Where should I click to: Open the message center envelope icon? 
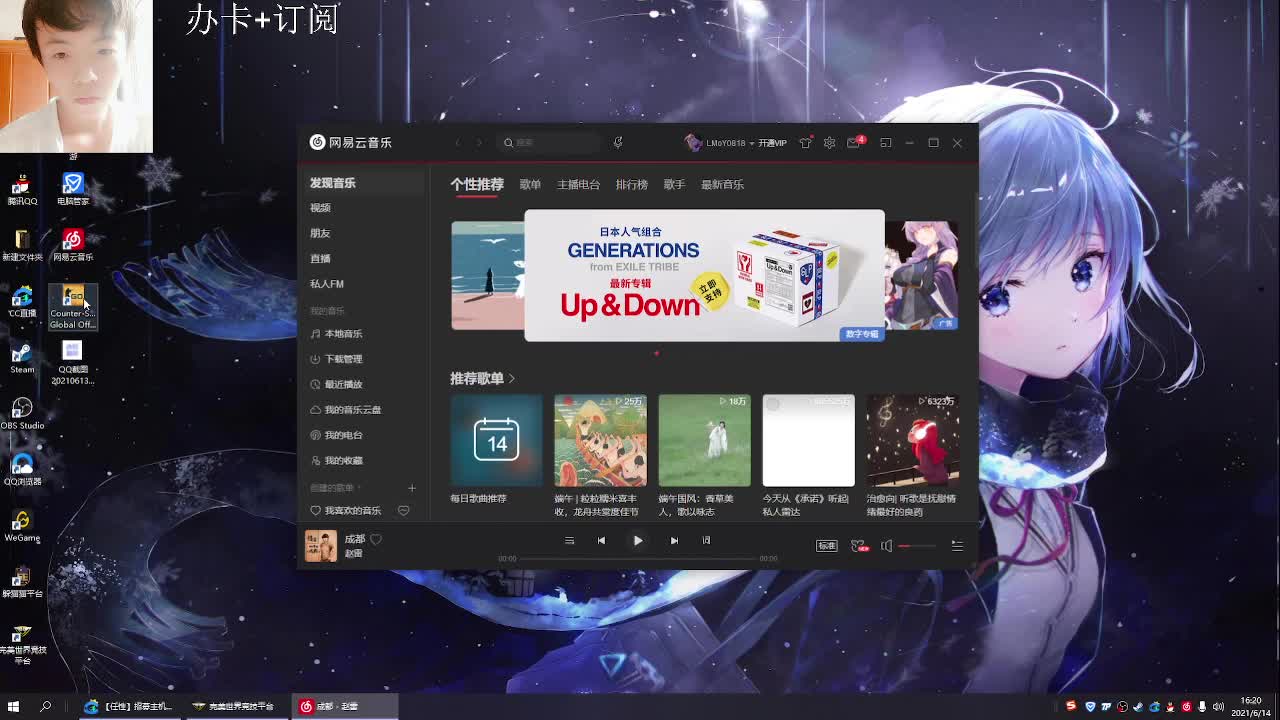[x=852, y=143]
